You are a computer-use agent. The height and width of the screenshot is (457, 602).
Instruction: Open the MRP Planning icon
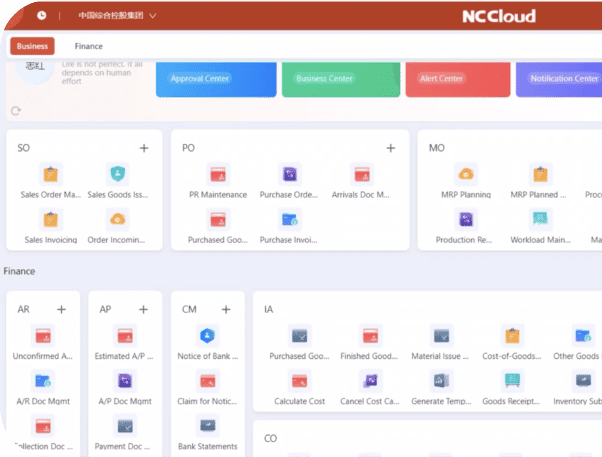(x=466, y=174)
